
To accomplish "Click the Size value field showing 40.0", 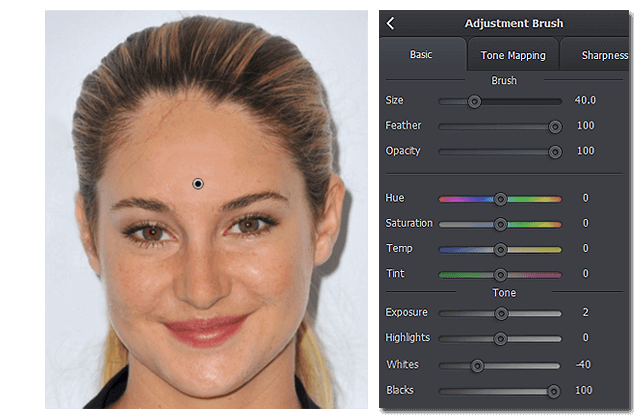I will [x=585, y=100].
